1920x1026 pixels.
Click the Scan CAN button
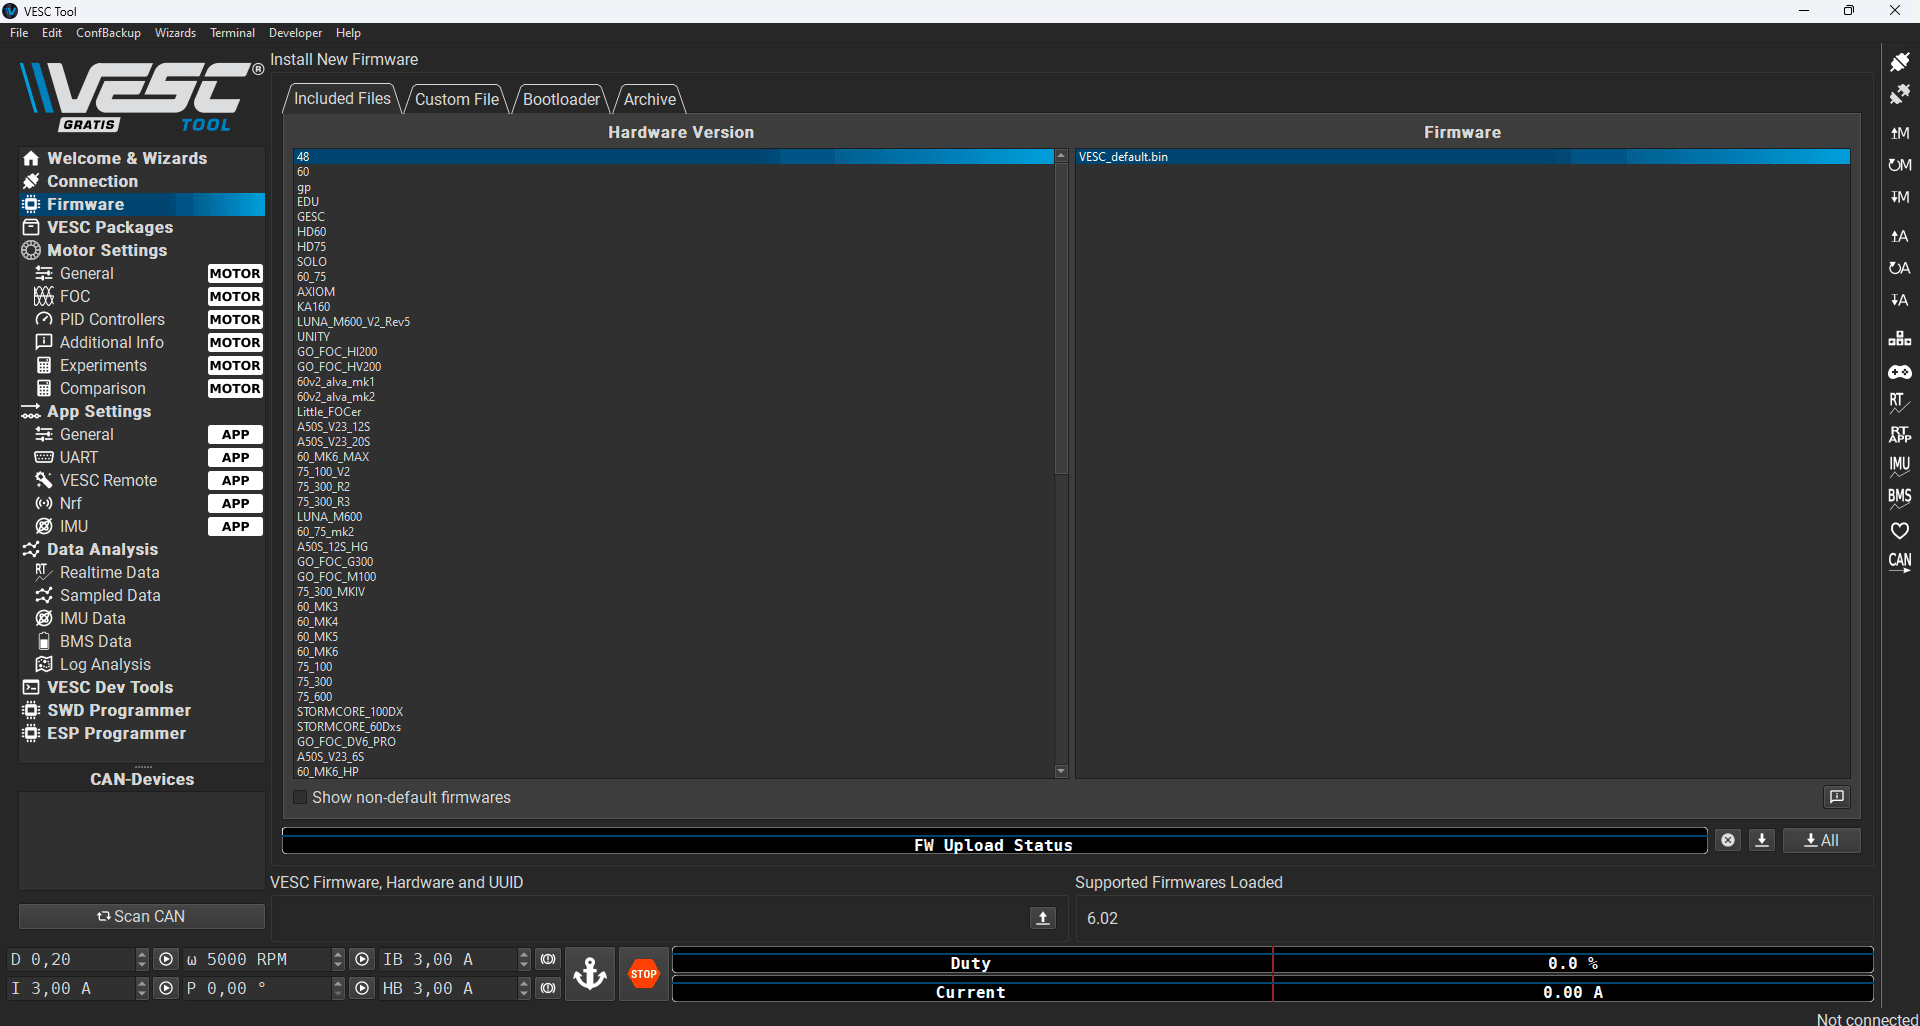click(x=141, y=917)
